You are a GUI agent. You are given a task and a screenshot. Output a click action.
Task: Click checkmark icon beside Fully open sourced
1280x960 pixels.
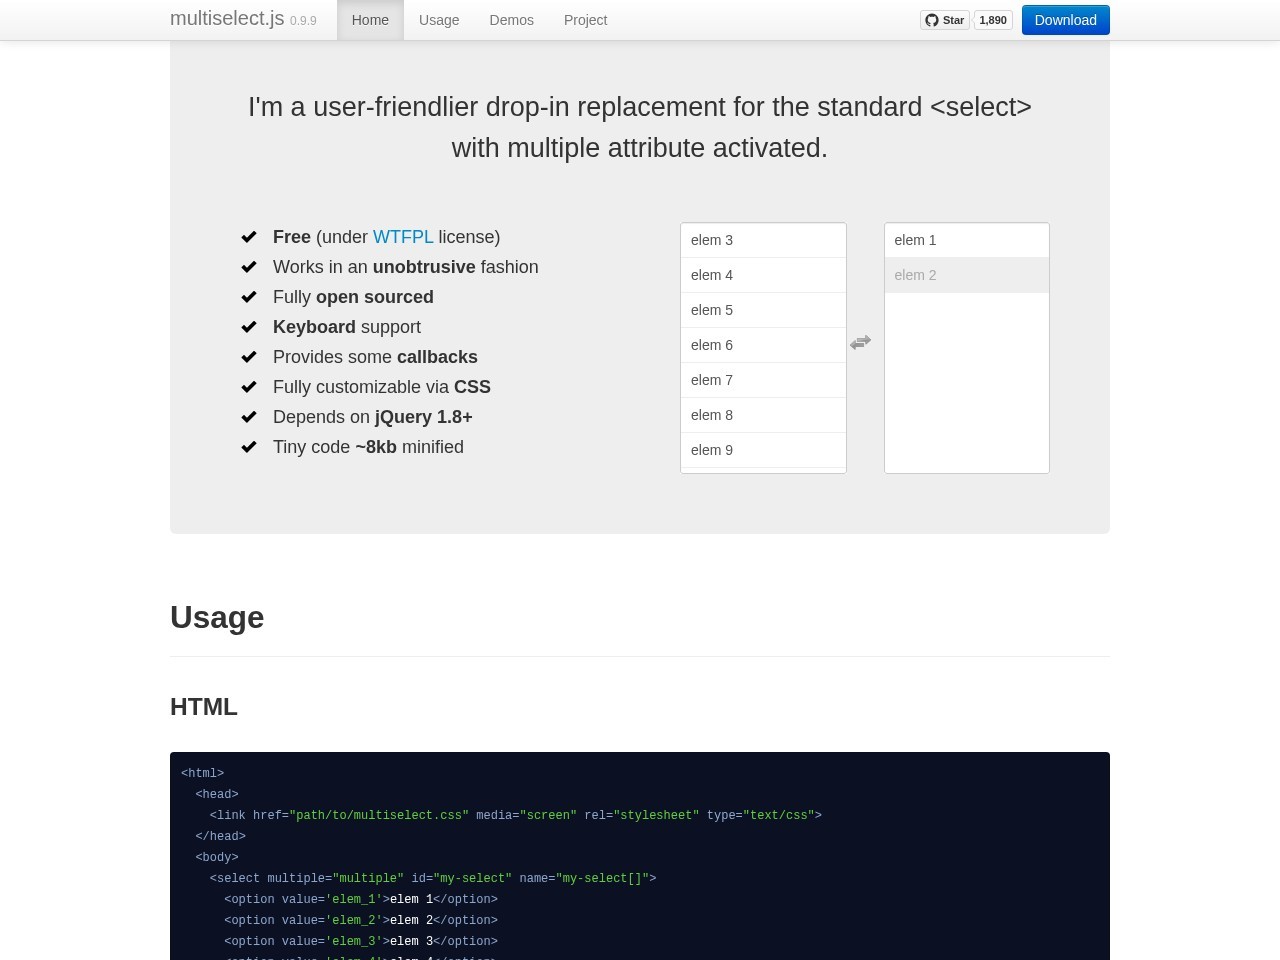(249, 297)
